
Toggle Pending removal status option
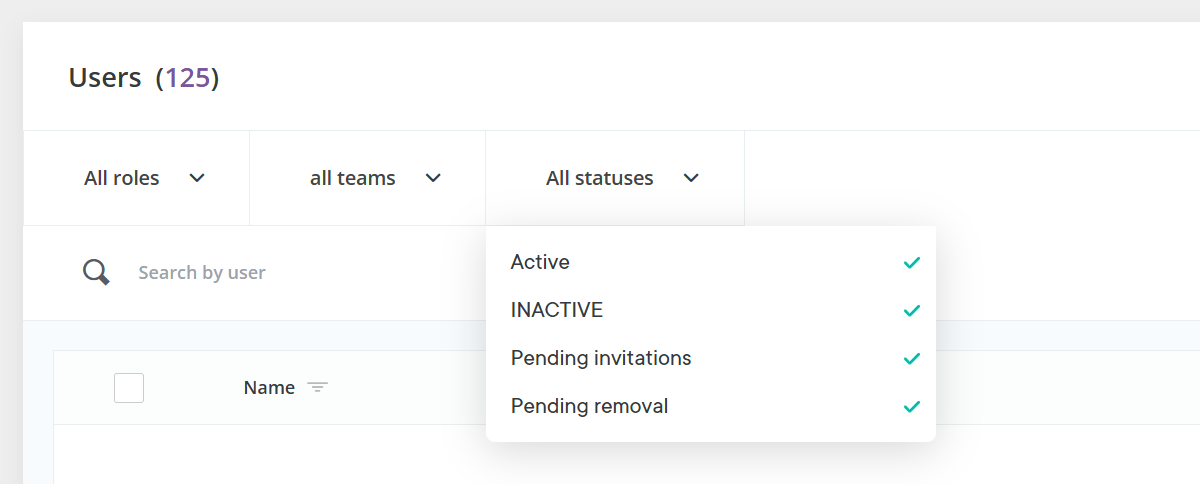[x=589, y=406]
